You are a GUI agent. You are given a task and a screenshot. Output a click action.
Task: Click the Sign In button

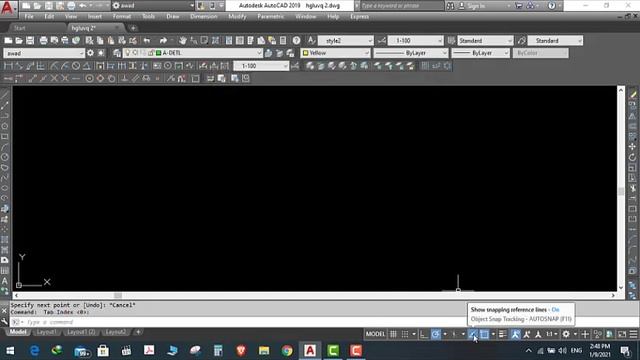tap(475, 6)
